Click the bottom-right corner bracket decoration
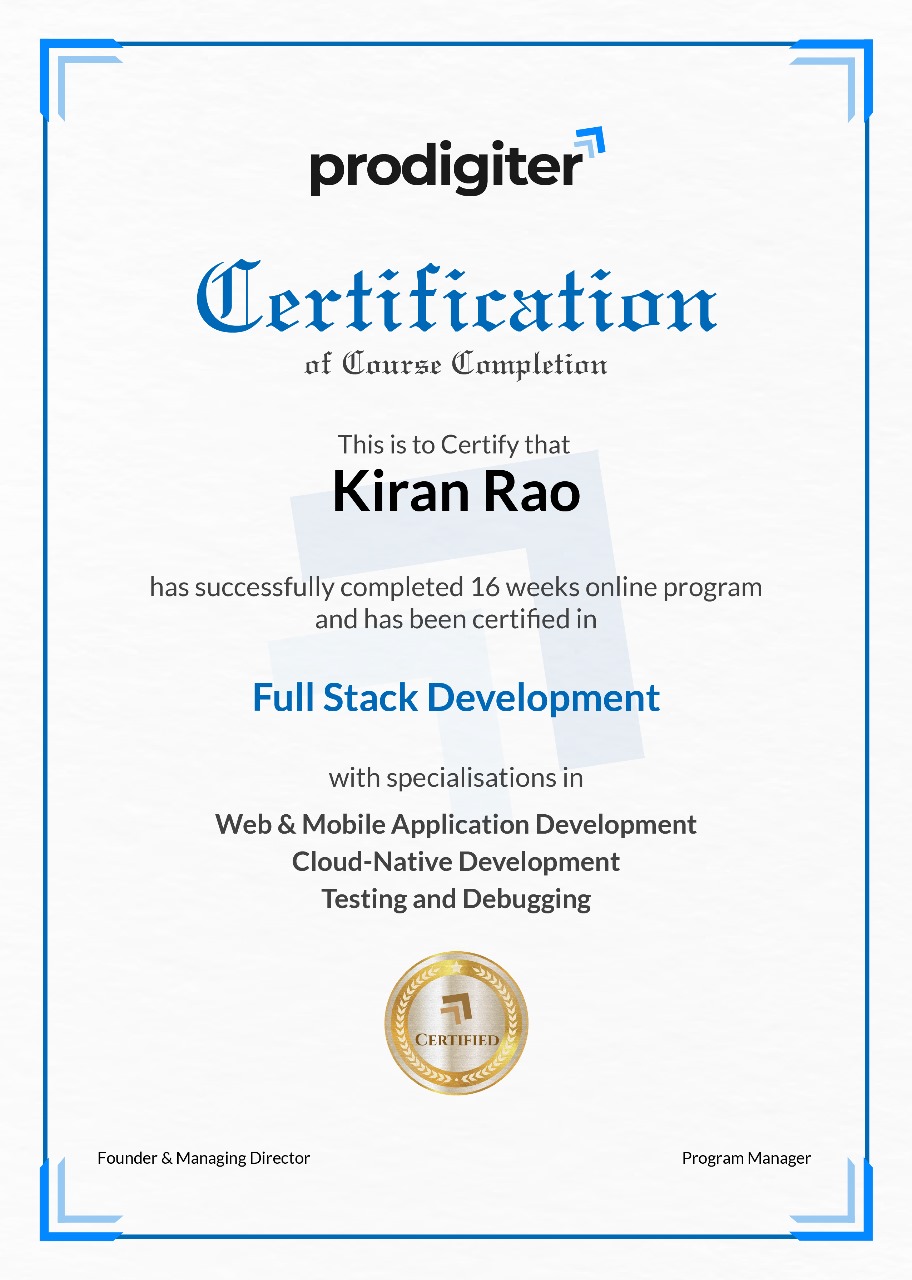Viewport: 912px width, 1280px height. click(832, 1200)
